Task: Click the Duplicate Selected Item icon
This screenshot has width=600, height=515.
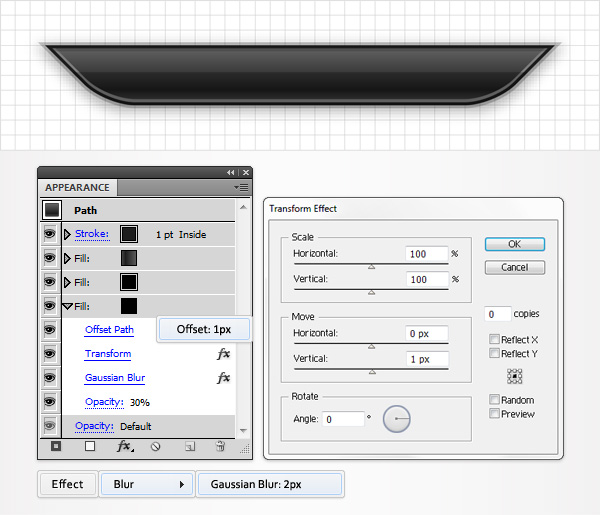Action: pos(190,447)
